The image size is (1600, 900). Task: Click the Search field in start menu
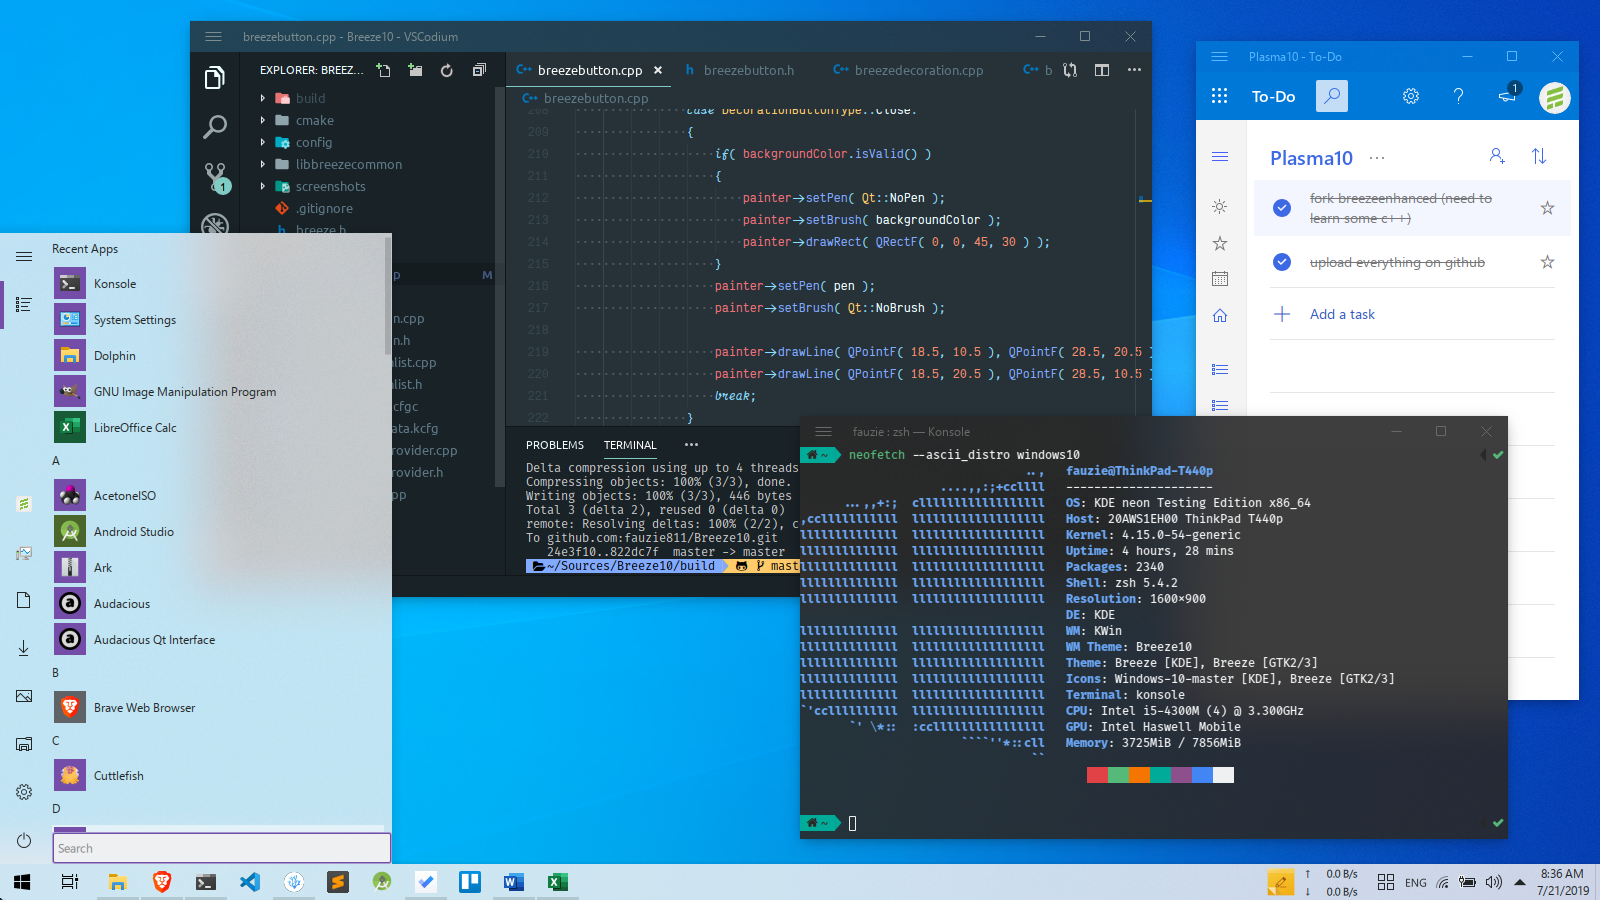tap(221, 848)
